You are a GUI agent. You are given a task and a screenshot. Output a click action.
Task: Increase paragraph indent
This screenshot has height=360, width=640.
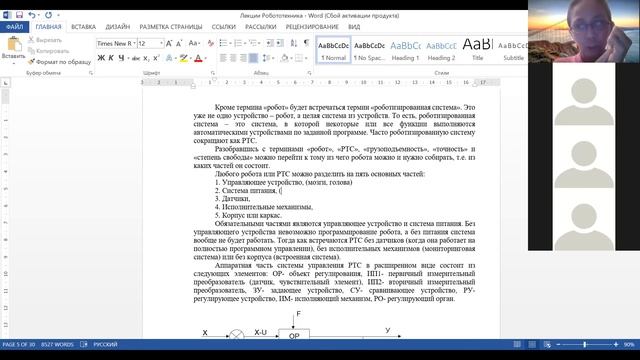coord(280,43)
